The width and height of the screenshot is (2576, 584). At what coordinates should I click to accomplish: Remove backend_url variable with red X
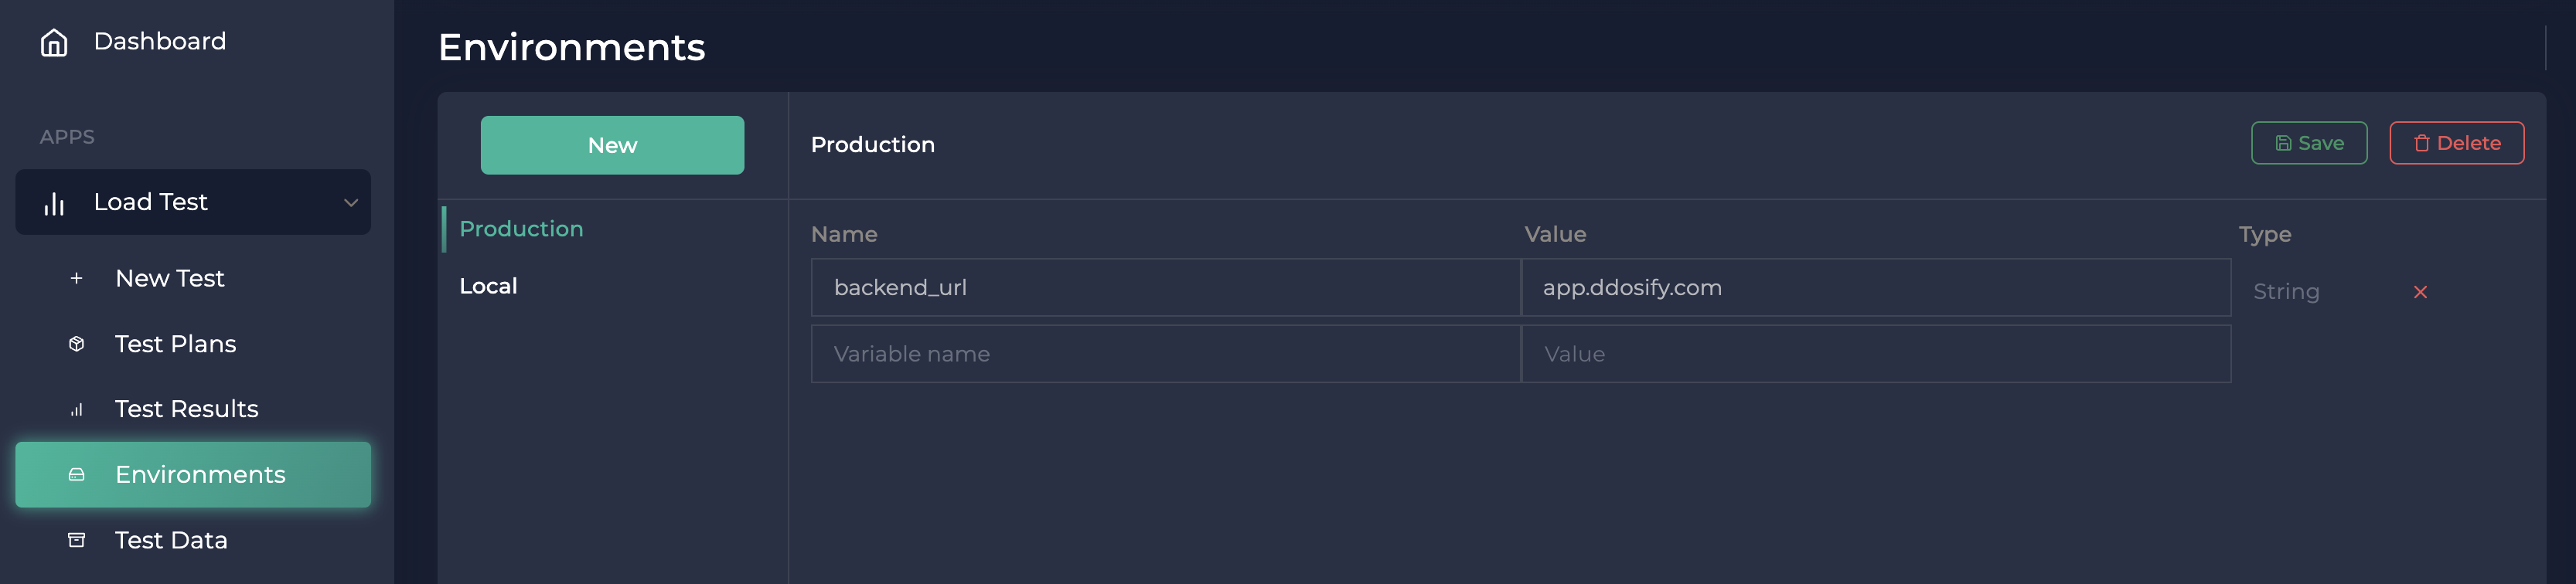2421,292
